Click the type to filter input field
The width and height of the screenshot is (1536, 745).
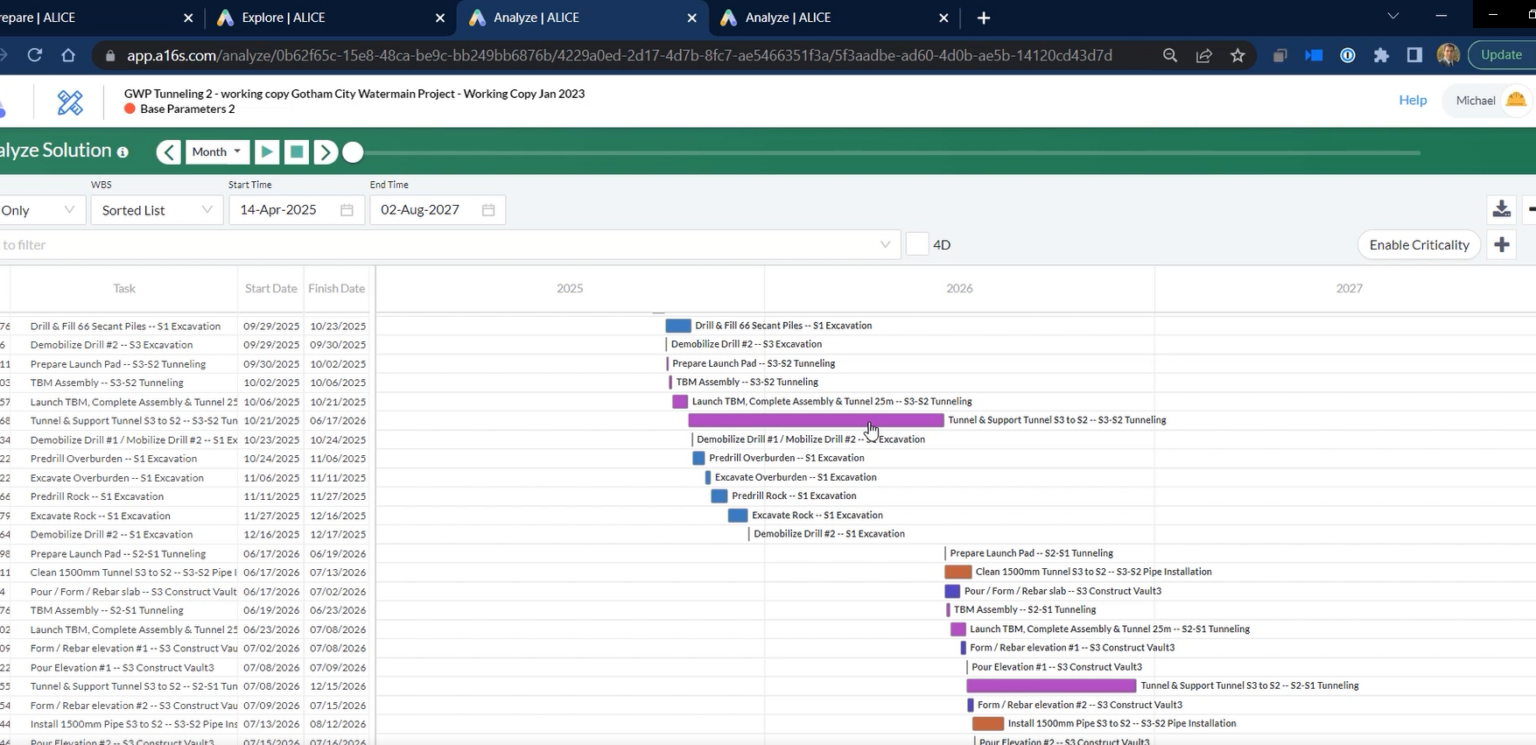point(400,244)
